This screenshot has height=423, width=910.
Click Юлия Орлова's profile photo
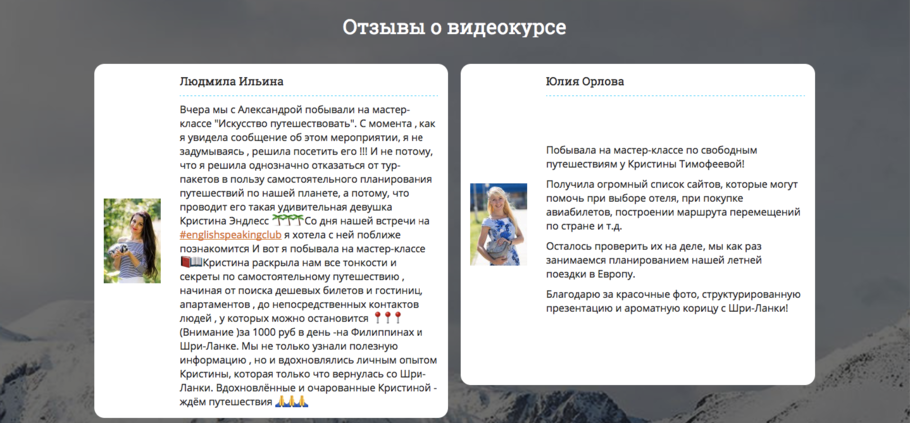(x=499, y=225)
